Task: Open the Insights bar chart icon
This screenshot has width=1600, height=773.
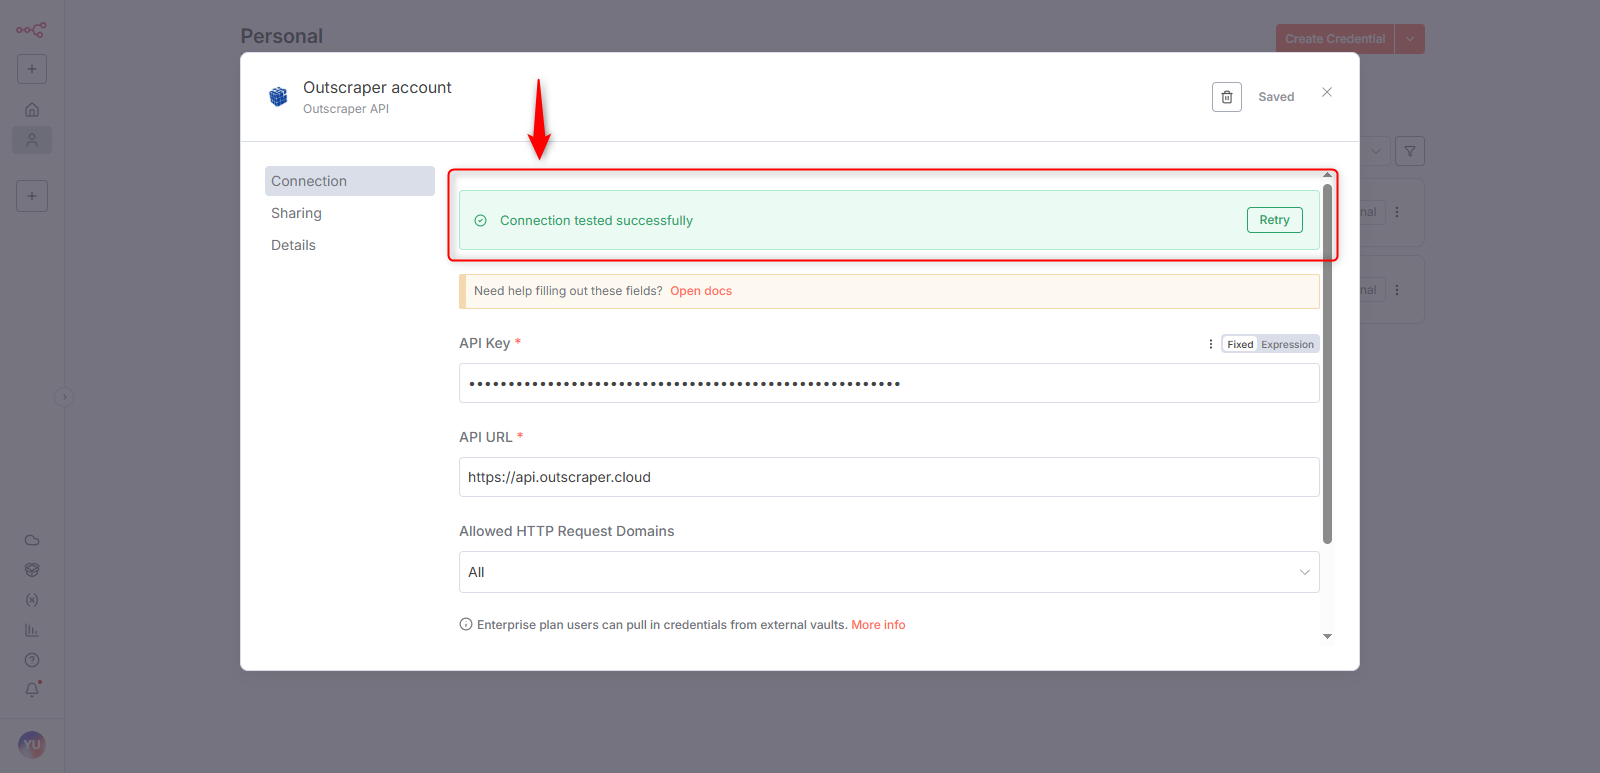Action: tap(32, 630)
